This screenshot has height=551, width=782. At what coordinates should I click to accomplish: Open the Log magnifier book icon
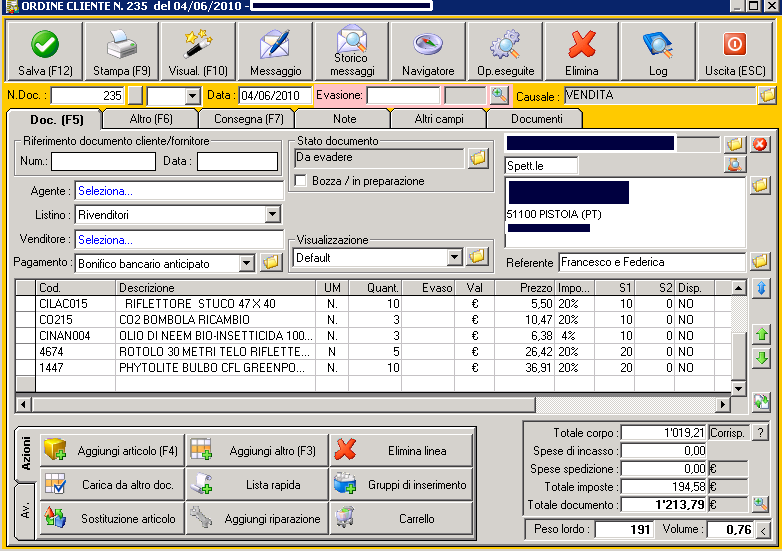(658, 51)
